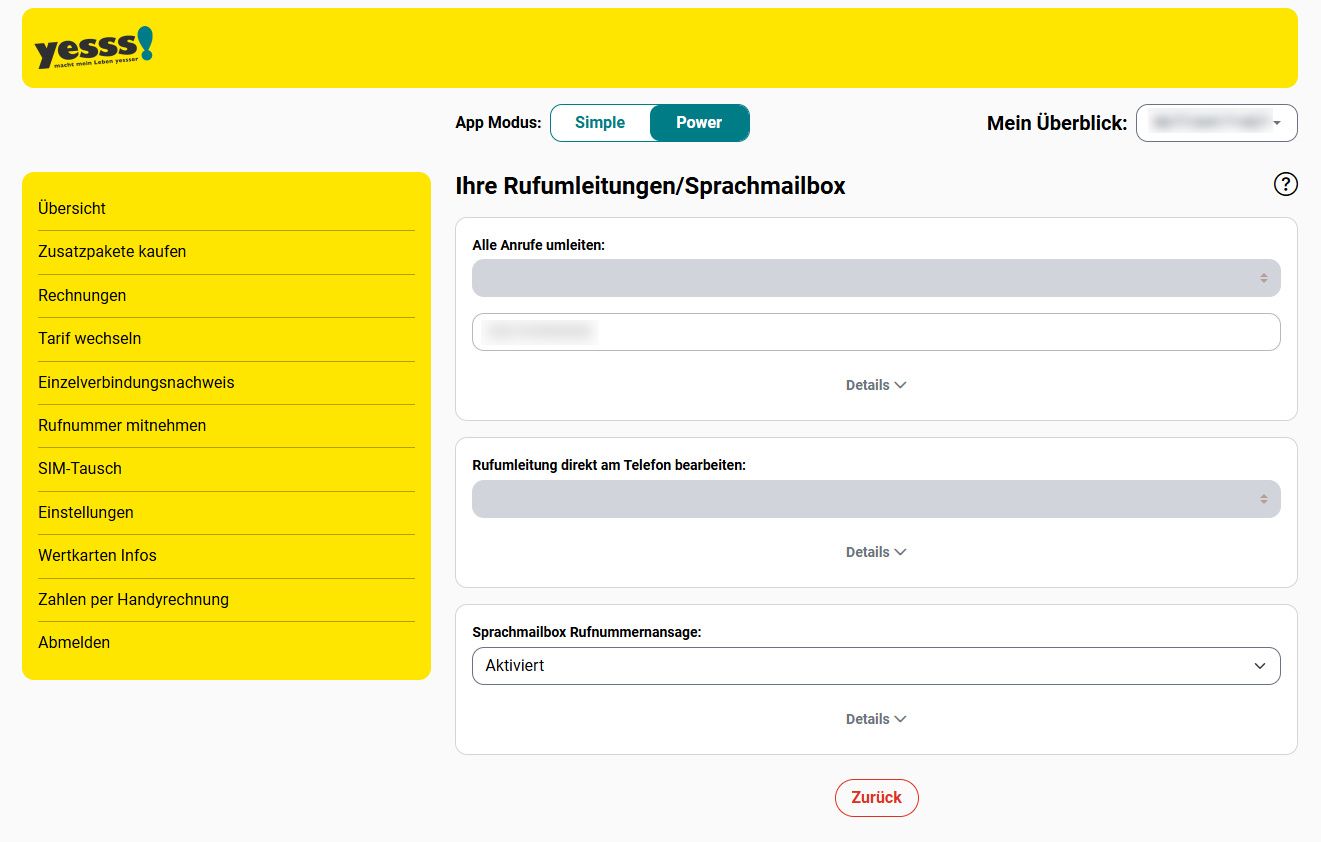This screenshot has width=1321, height=842.
Task: Open Einzelverbindungsnachweis in sidebar
Action: click(136, 383)
